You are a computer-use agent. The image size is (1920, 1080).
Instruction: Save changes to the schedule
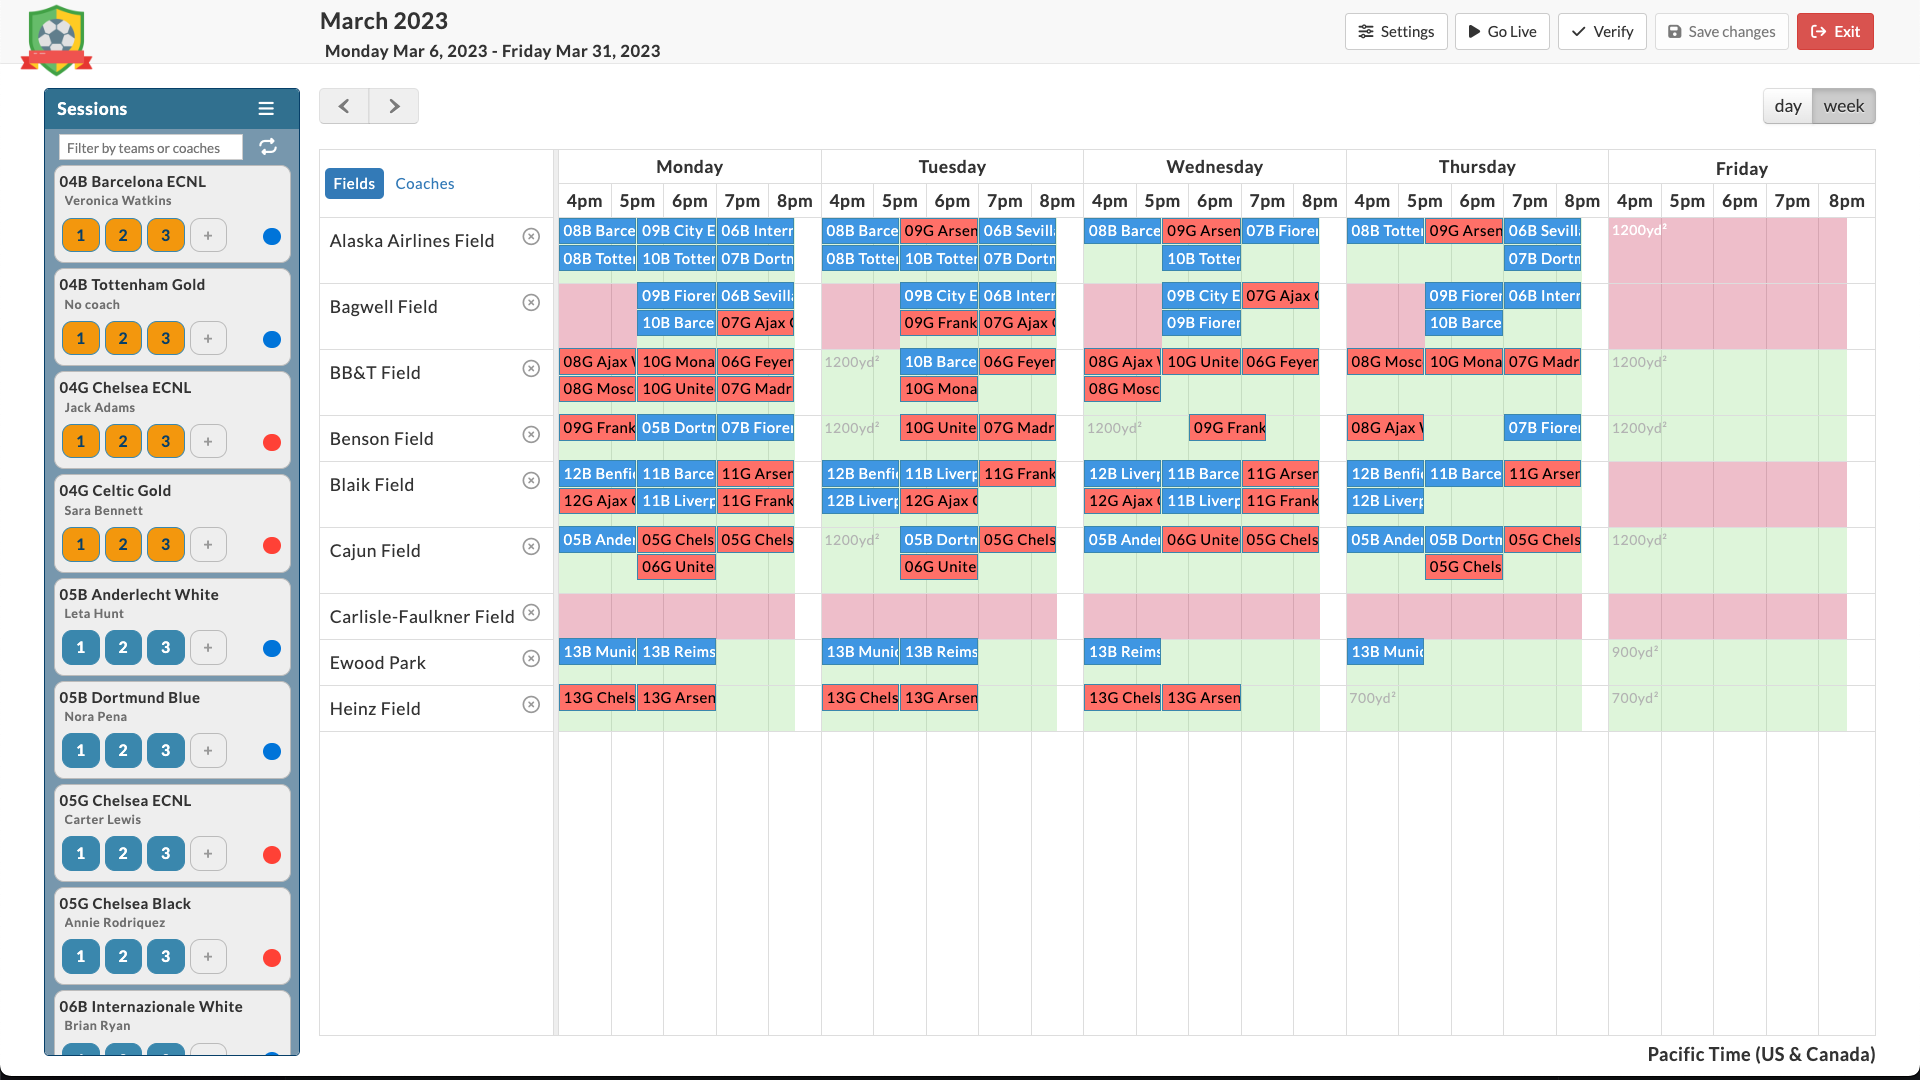coord(1720,31)
